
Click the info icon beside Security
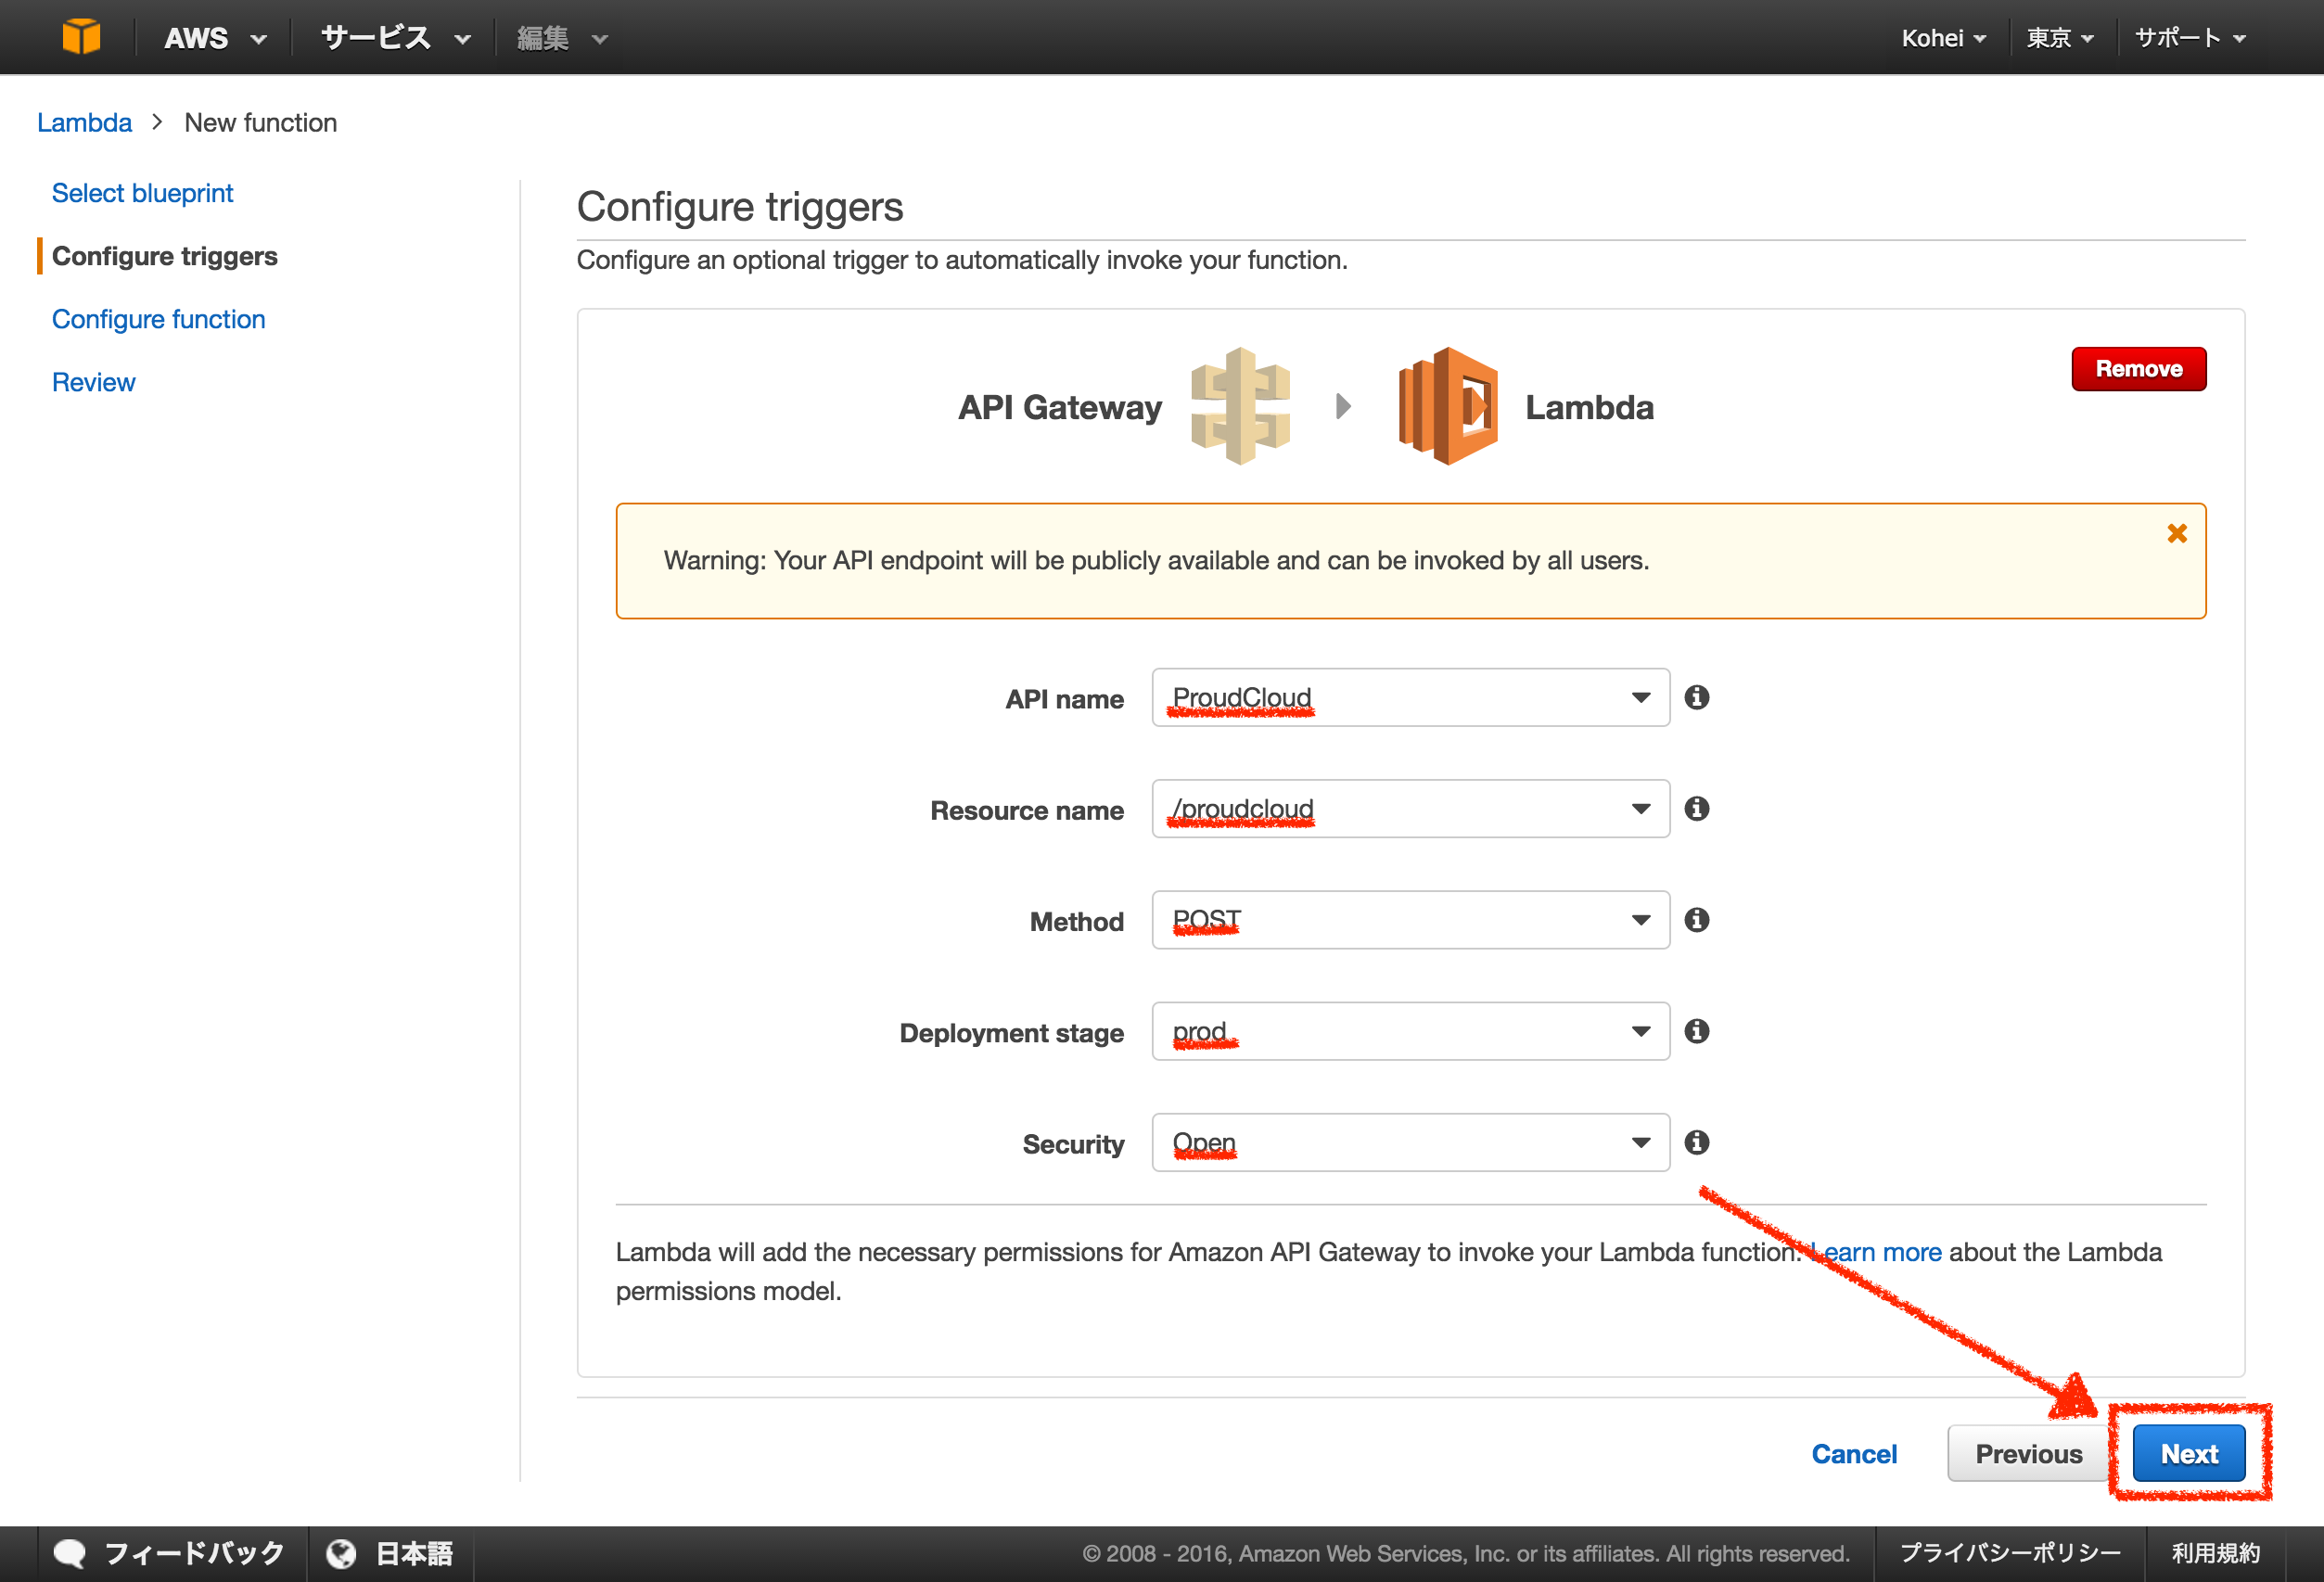click(1697, 1142)
